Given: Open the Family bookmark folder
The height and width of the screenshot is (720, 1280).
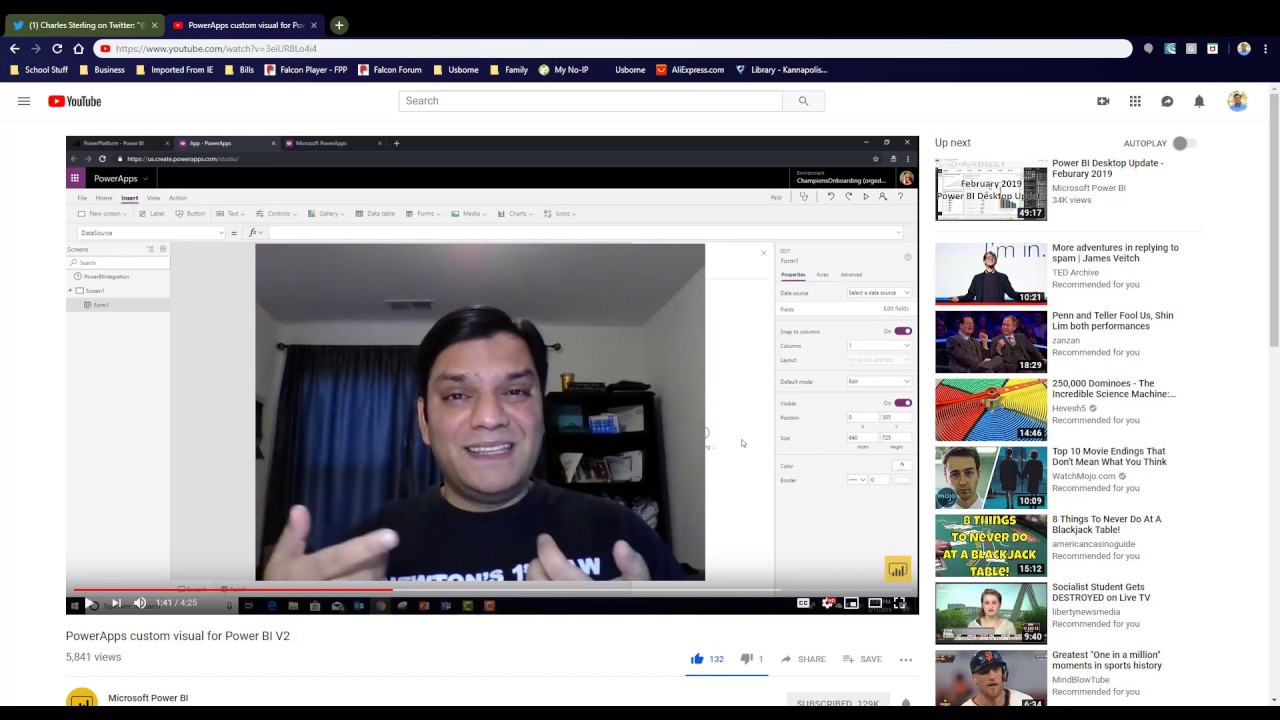Looking at the screenshot, I should tap(509, 70).
